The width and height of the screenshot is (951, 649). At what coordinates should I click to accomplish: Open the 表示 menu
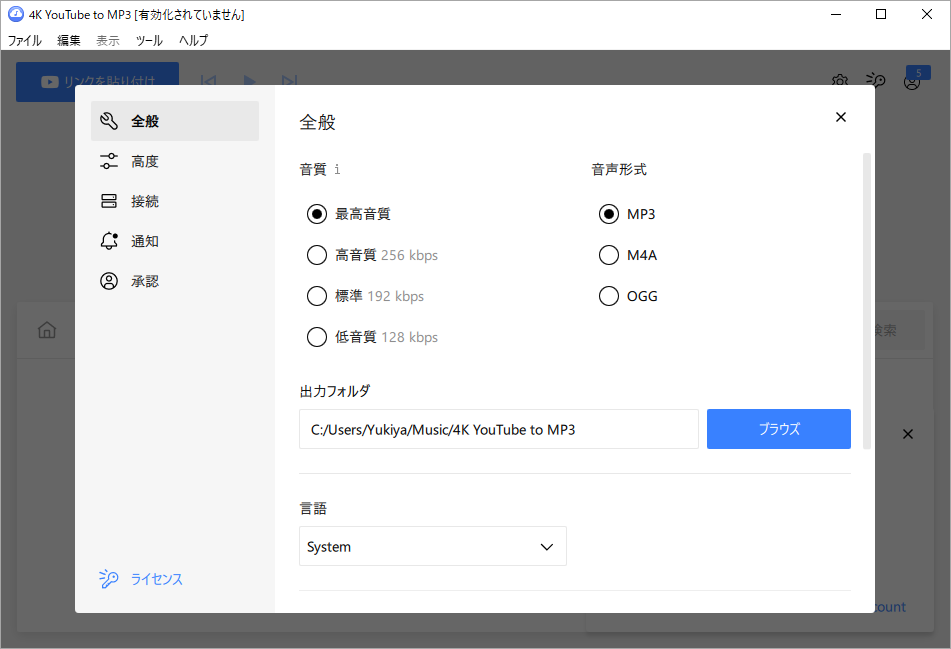click(108, 40)
